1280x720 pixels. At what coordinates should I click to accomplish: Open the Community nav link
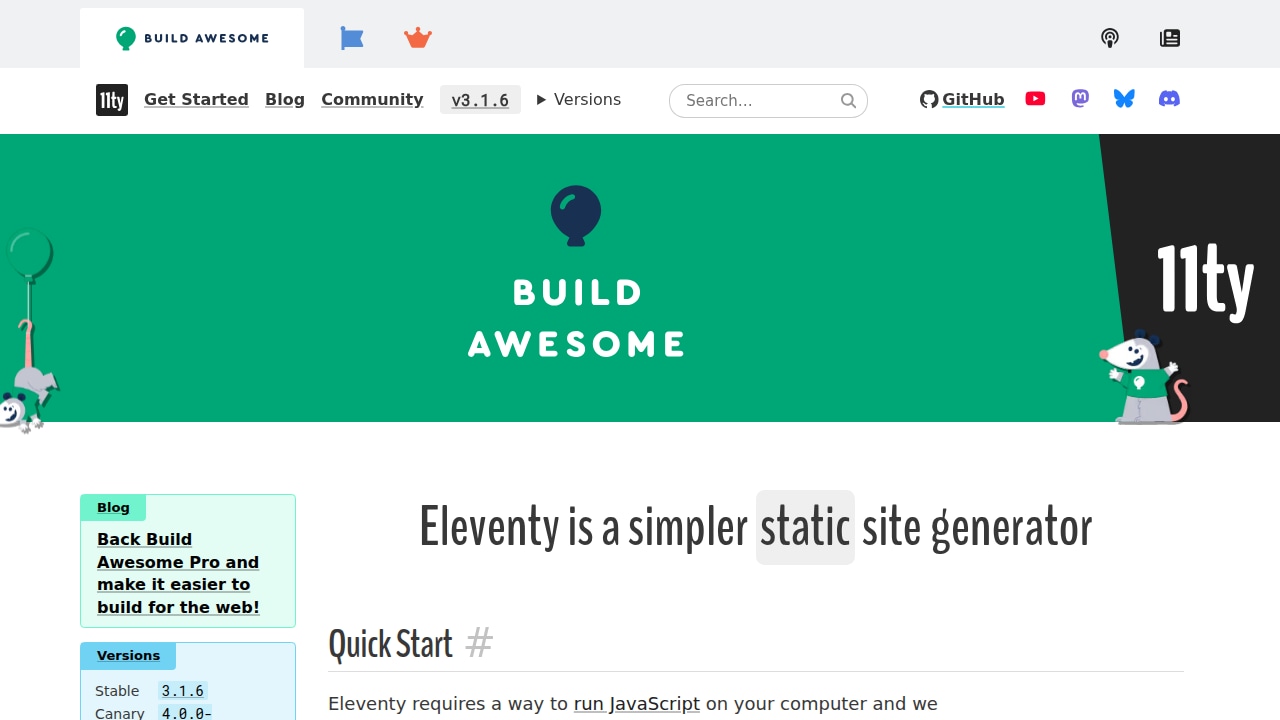pyautogui.click(x=372, y=100)
